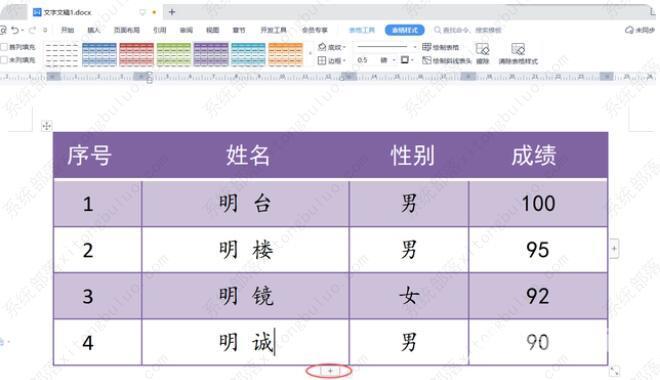
Task: Click the 性别 header cell
Action: click(409, 155)
